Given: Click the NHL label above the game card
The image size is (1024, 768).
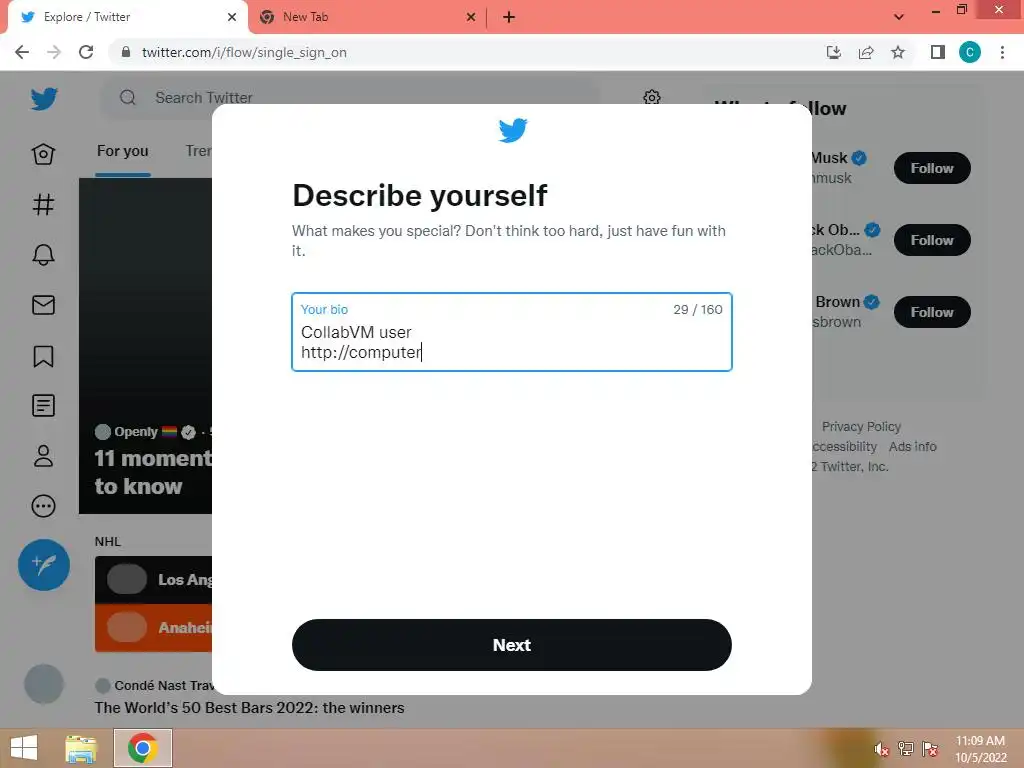Looking at the screenshot, I should point(108,541).
